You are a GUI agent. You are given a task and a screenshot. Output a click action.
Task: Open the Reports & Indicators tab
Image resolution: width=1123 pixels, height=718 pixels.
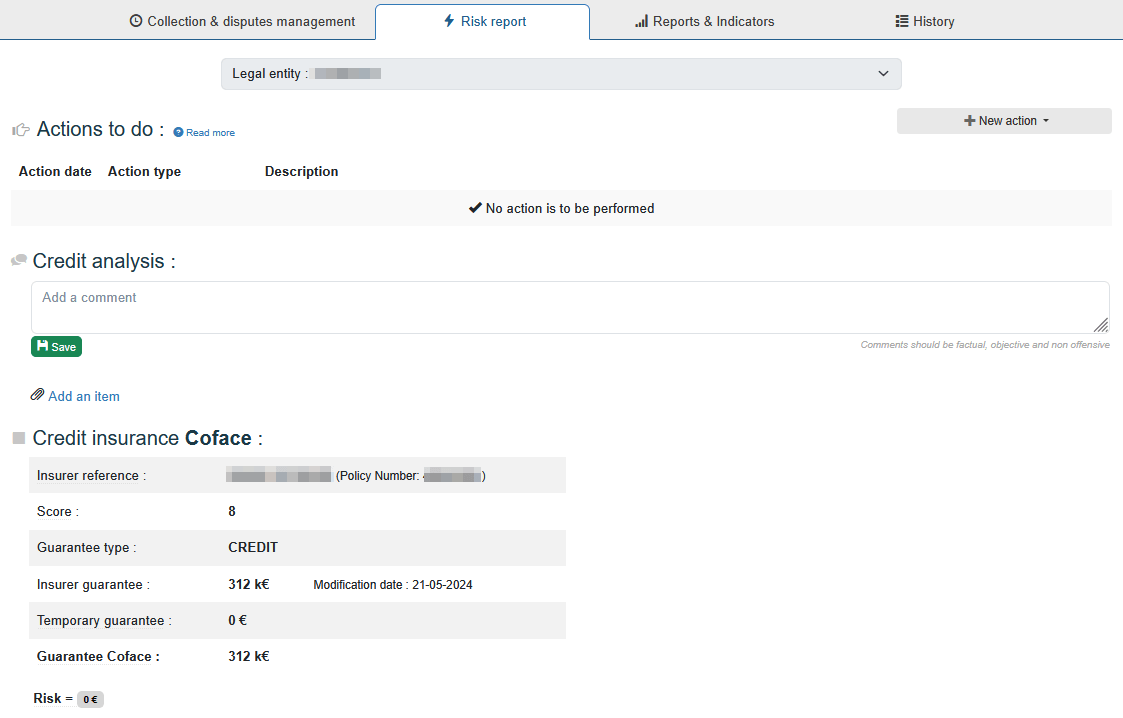(x=704, y=21)
